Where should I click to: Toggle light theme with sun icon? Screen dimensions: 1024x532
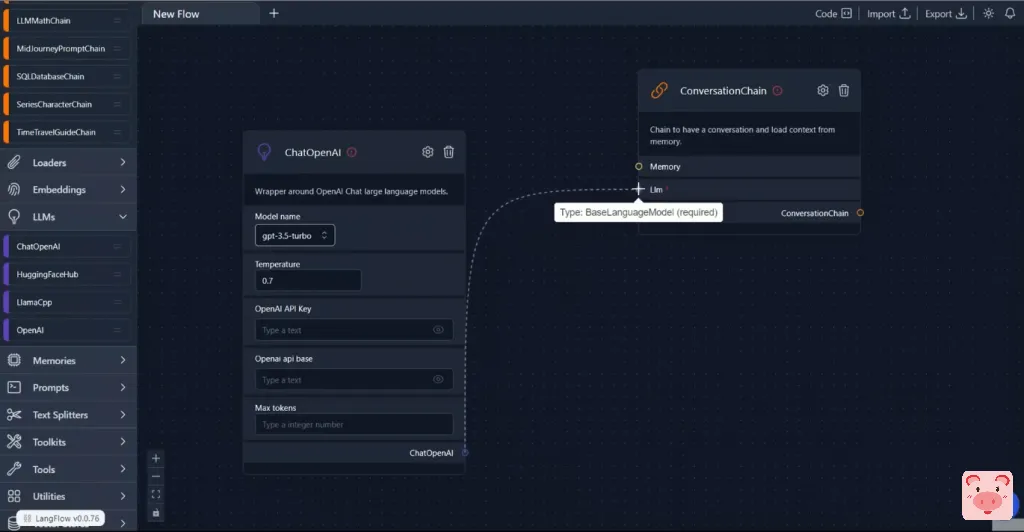pyautogui.click(x=989, y=14)
